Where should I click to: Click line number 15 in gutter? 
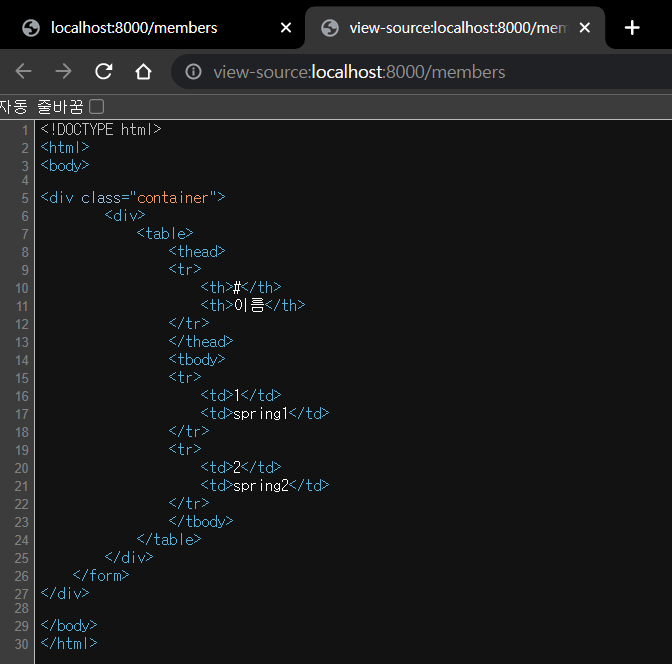coord(22,378)
